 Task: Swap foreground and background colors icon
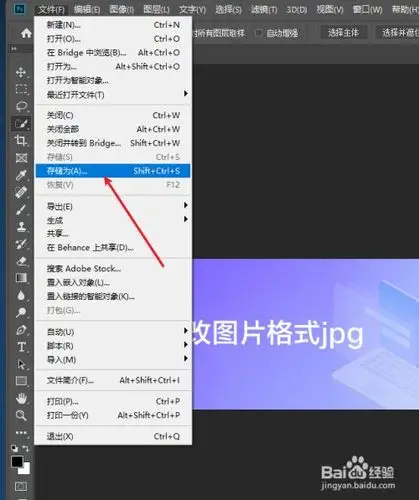[x=26, y=448]
